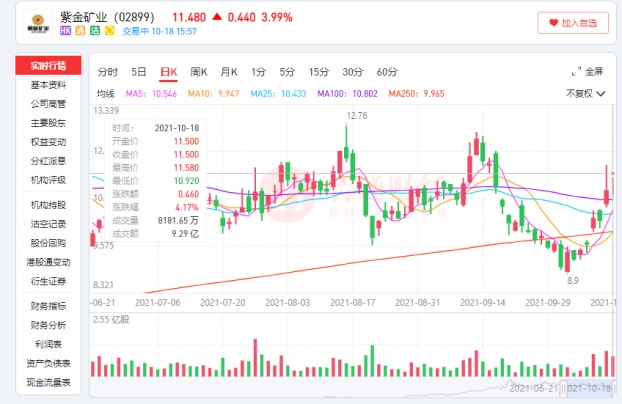Image resolution: width=622 pixels, height=404 pixels.
Task: Select the 分时 intraday chart tab
Action: [x=108, y=72]
